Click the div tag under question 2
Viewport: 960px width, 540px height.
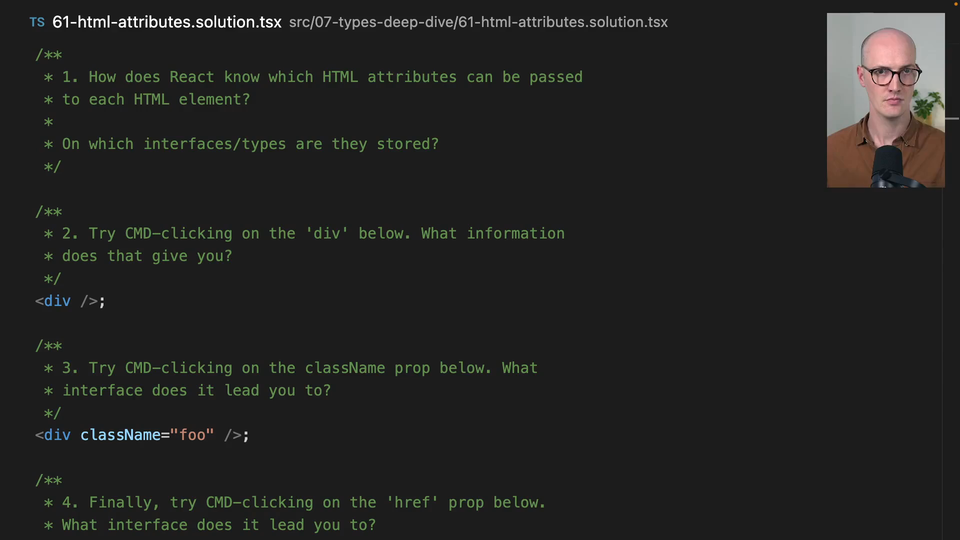click(x=57, y=301)
